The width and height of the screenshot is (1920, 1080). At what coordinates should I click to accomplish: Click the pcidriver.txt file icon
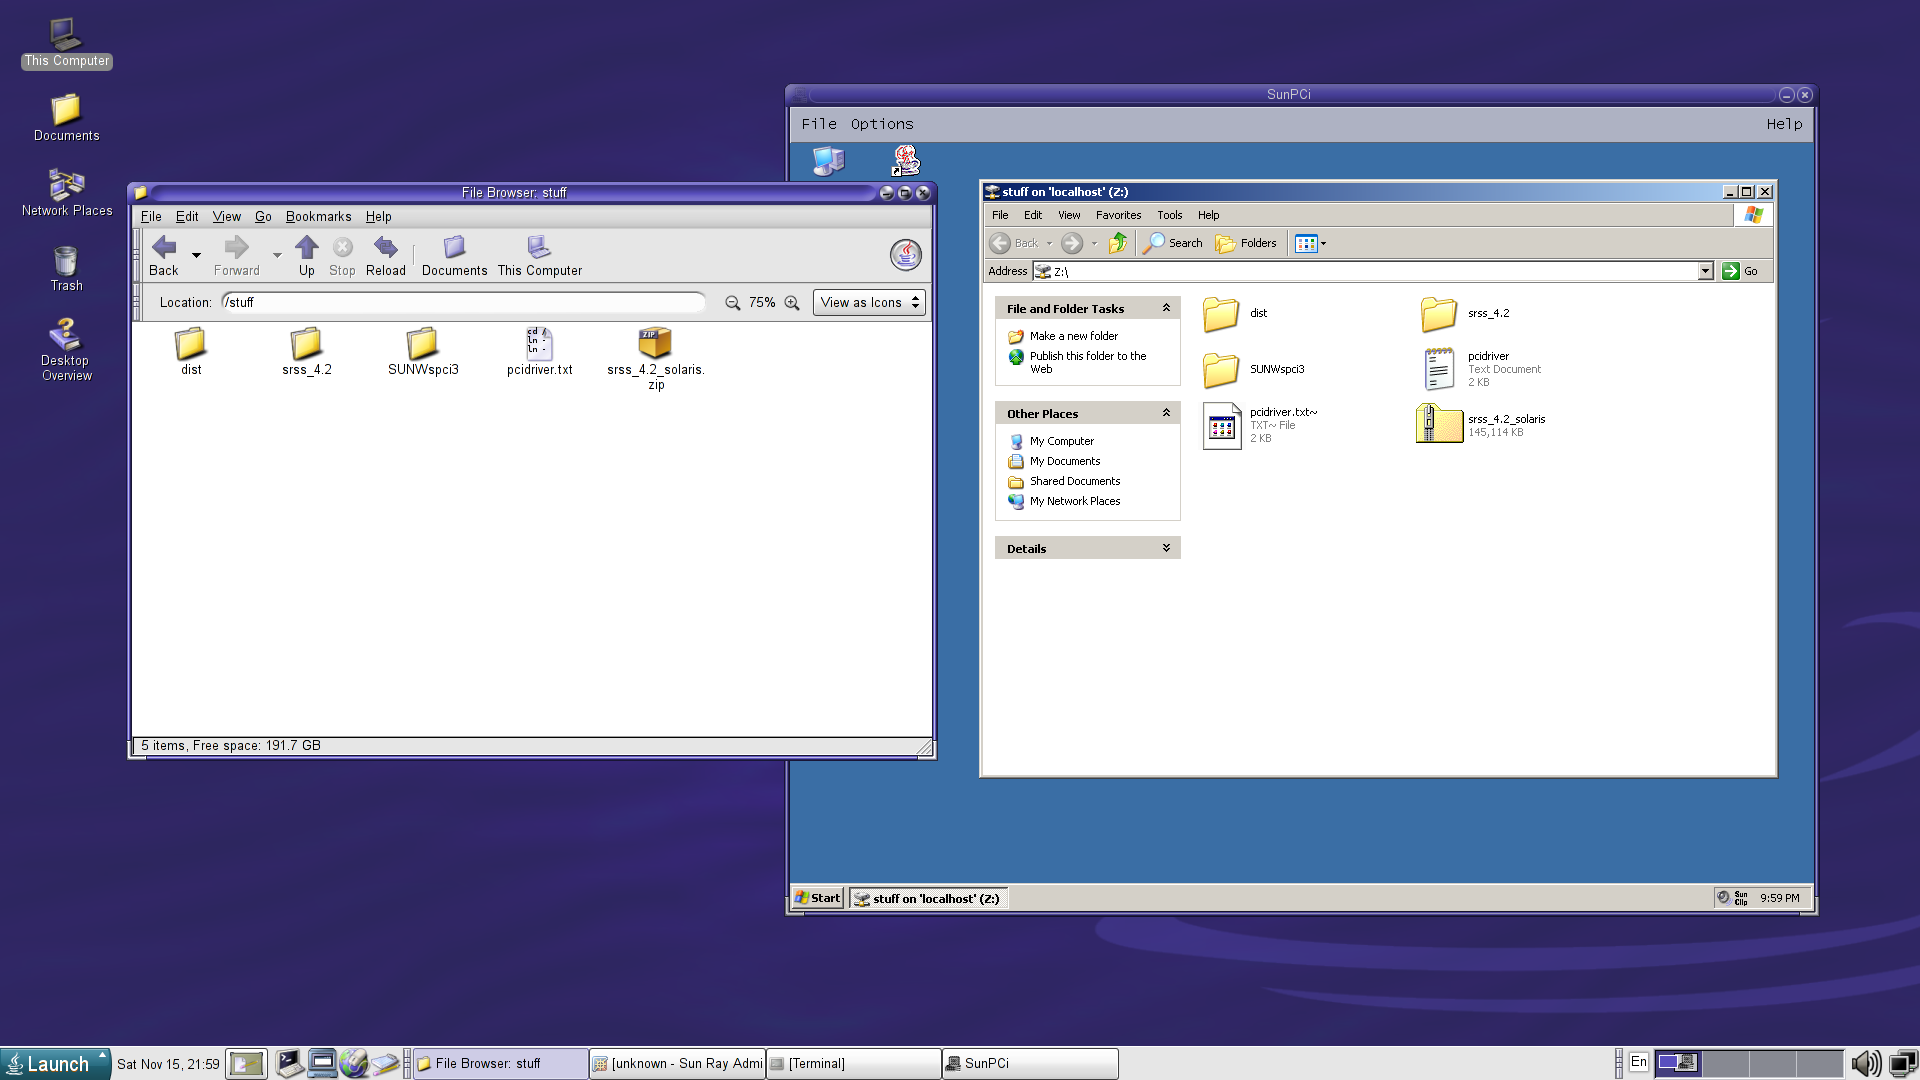click(x=539, y=344)
